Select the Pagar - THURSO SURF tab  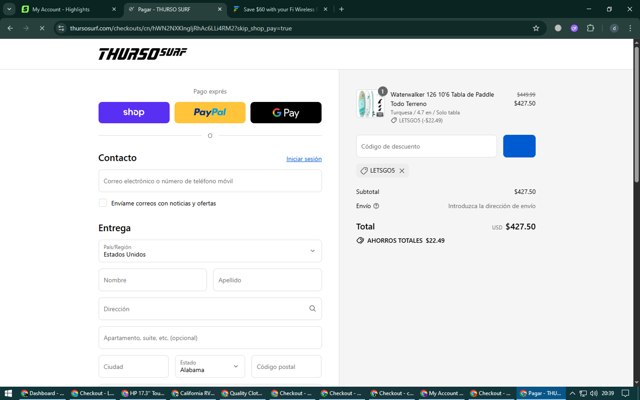point(176,9)
